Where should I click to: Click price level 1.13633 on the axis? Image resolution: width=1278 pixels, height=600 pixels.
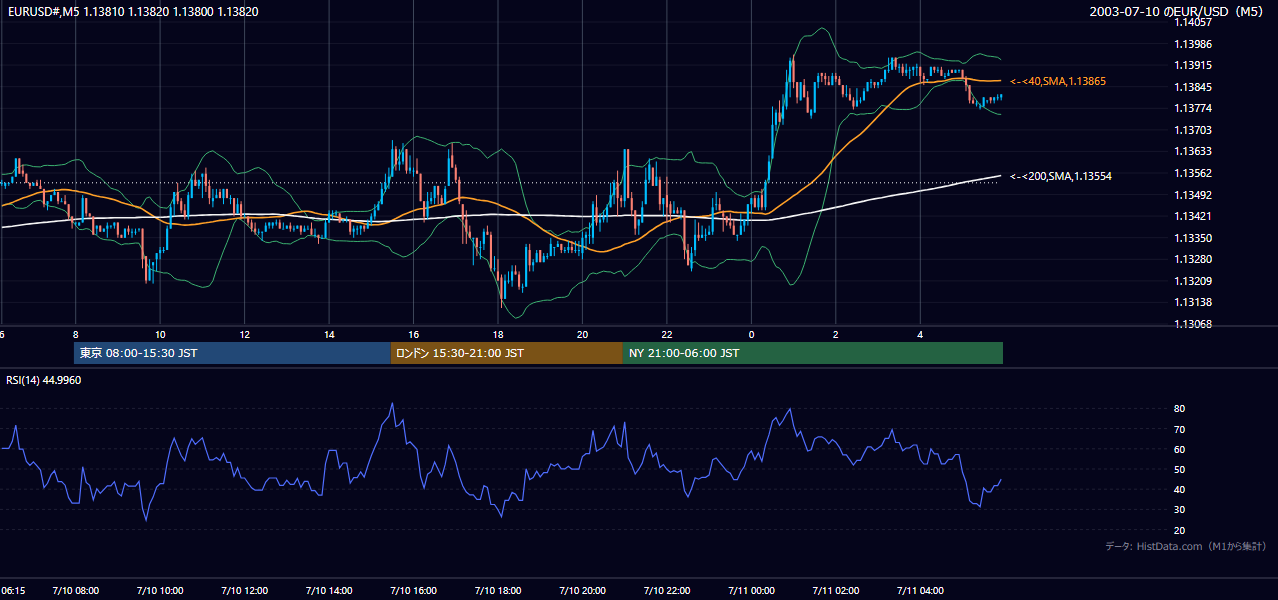(1194, 152)
